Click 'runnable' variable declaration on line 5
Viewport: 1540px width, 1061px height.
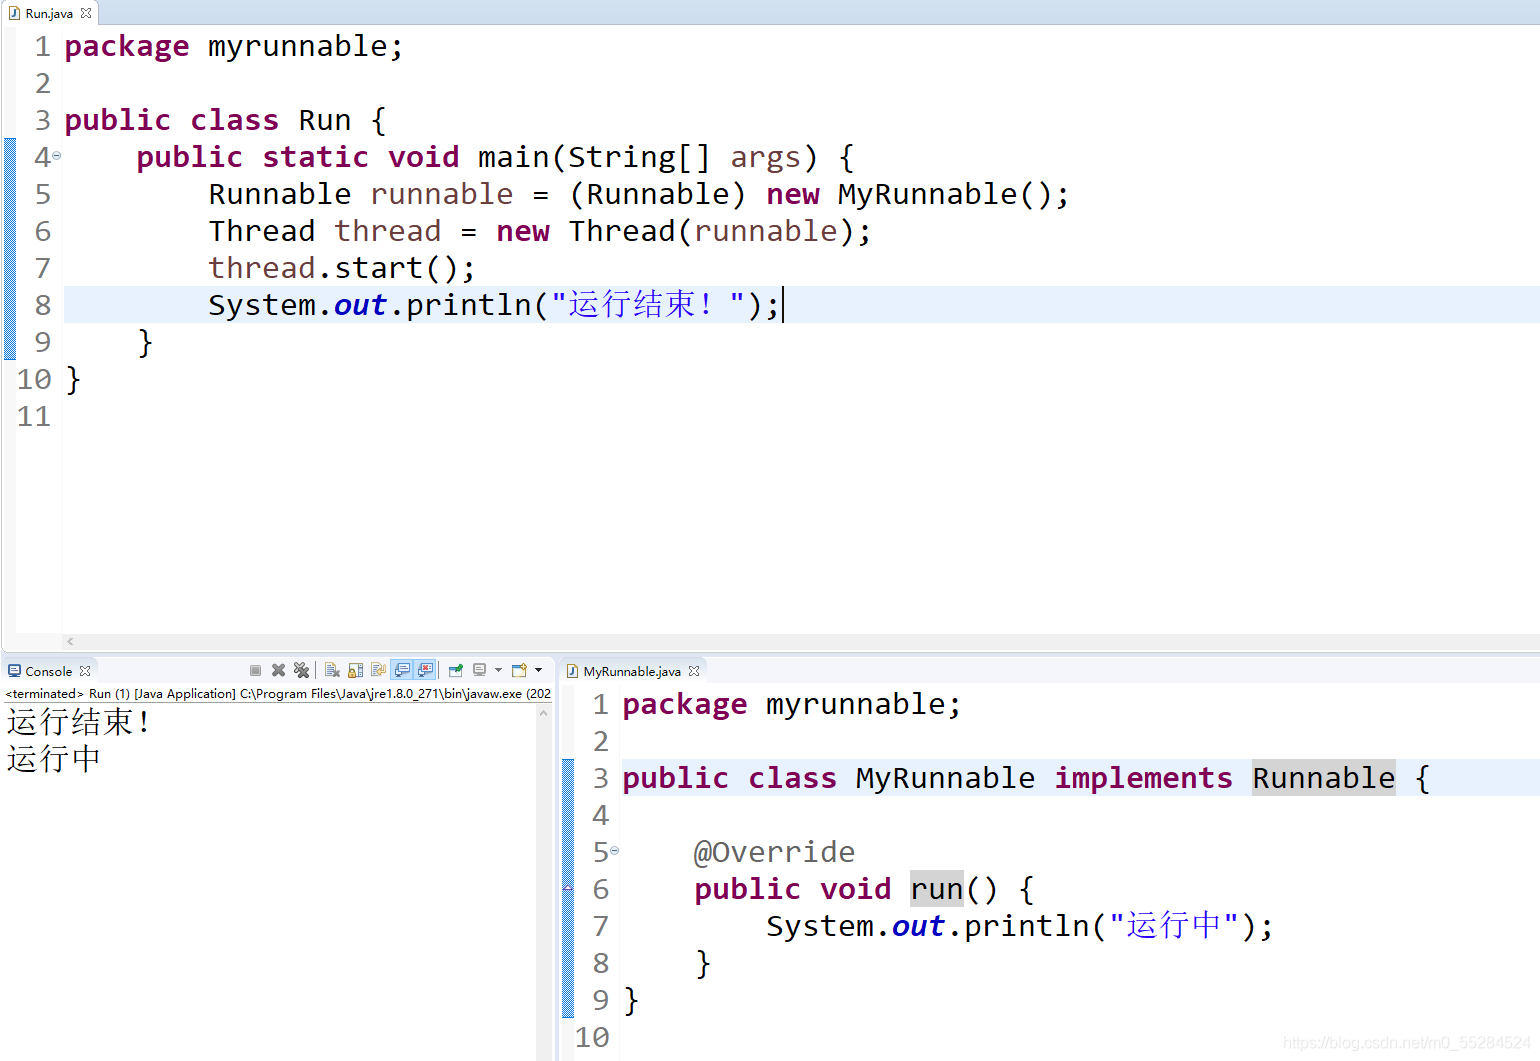pyautogui.click(x=441, y=194)
